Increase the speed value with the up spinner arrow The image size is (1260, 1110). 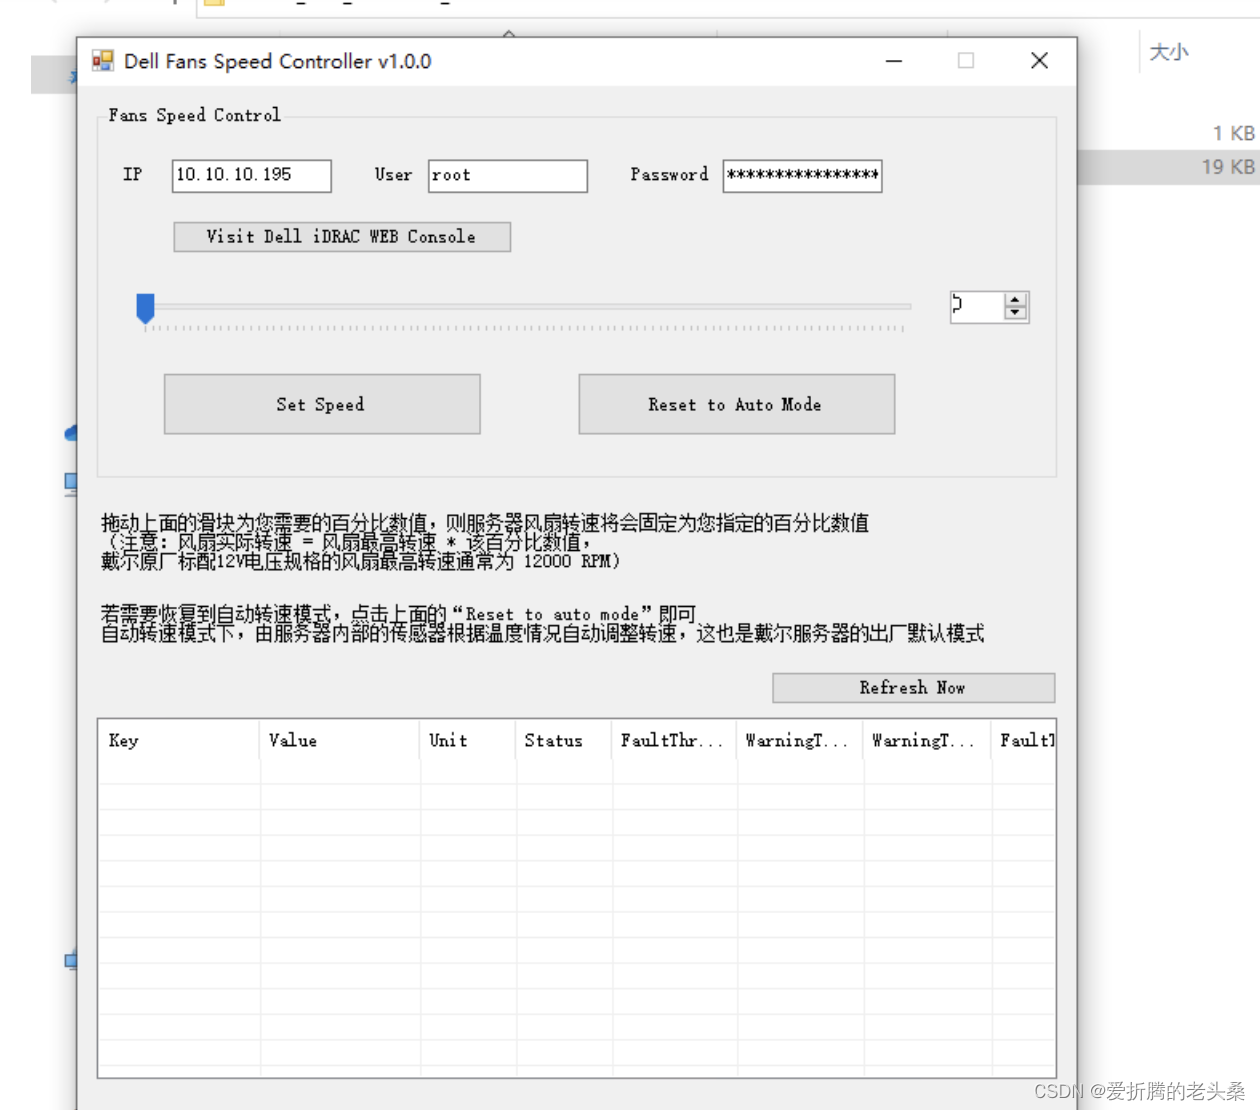[1015, 300]
